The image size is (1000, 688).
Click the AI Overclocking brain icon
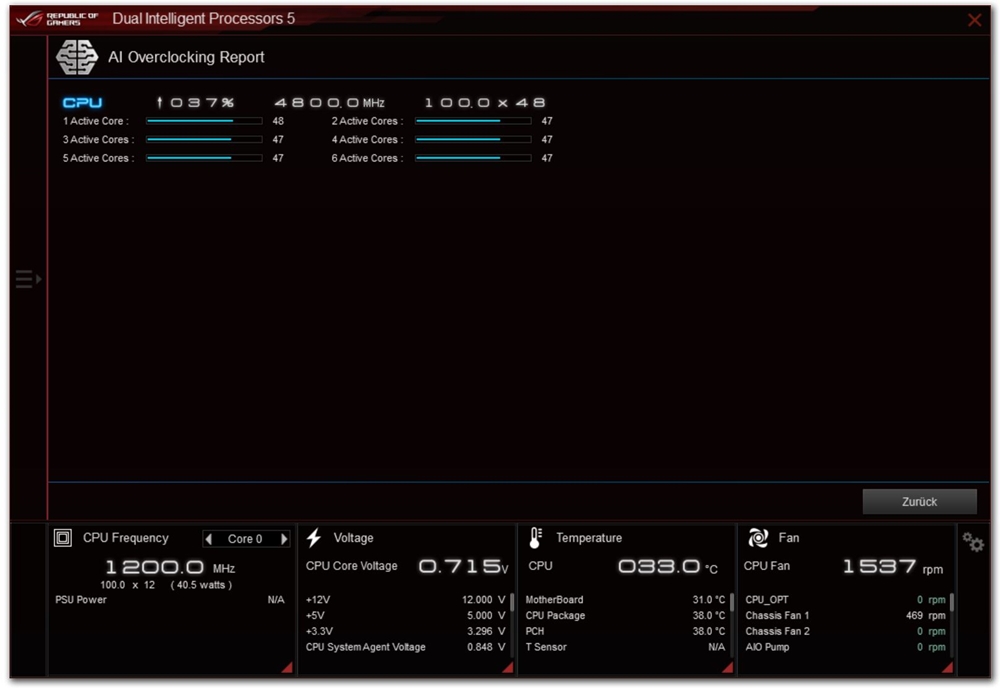77,57
